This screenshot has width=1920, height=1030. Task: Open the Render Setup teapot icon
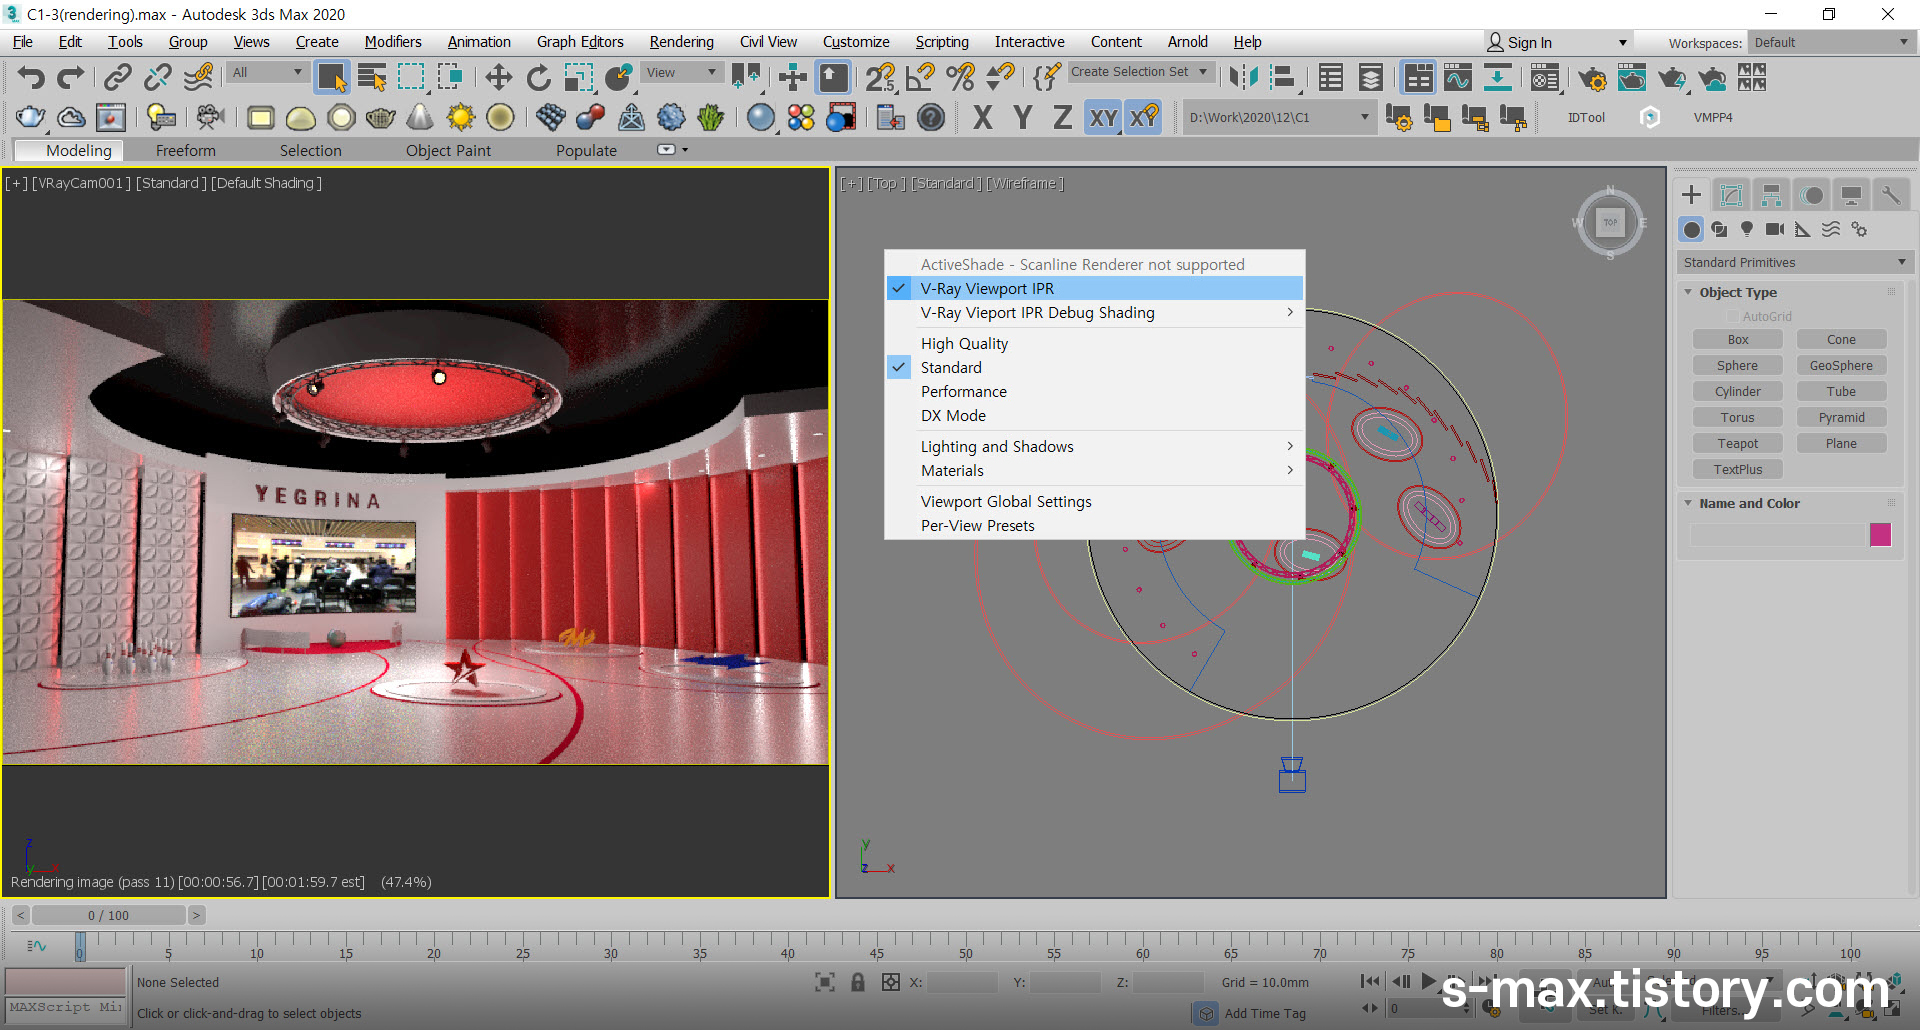coord(1592,78)
